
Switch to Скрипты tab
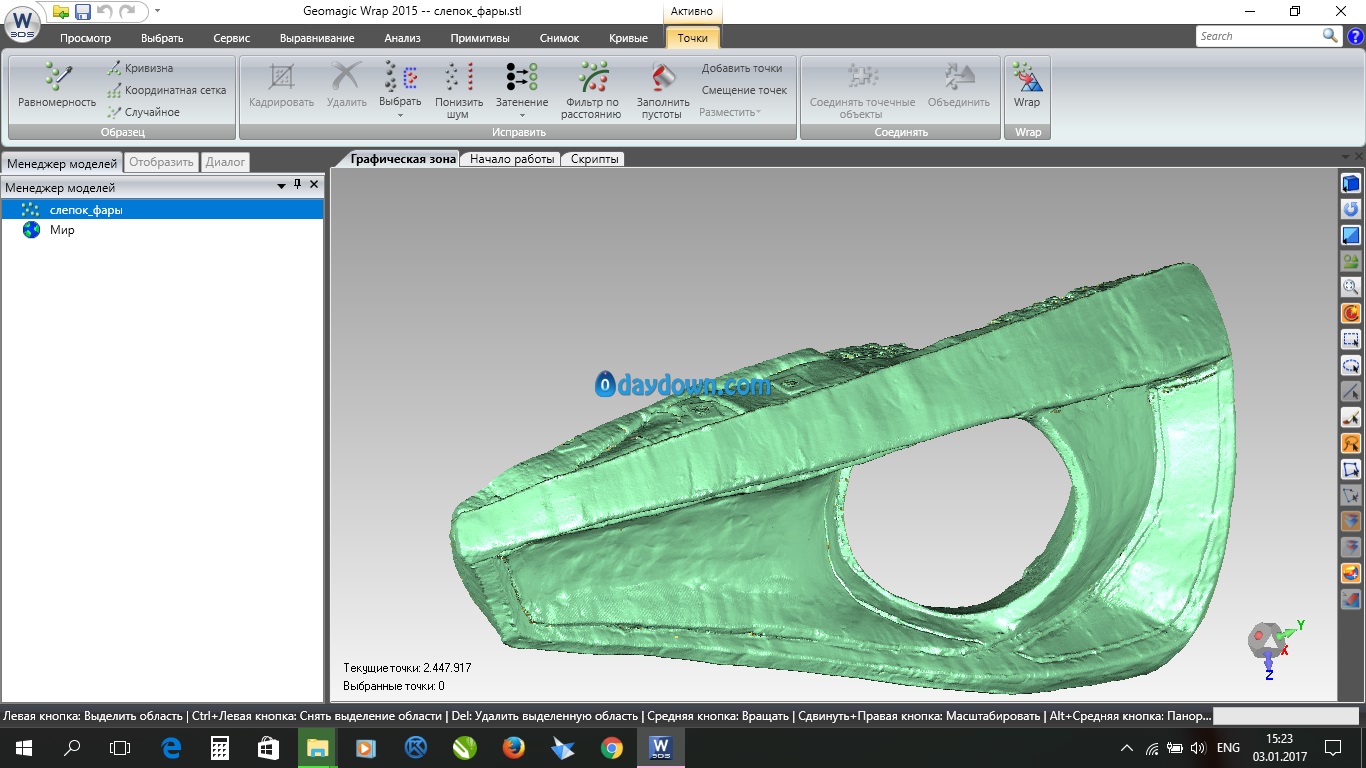click(x=594, y=159)
